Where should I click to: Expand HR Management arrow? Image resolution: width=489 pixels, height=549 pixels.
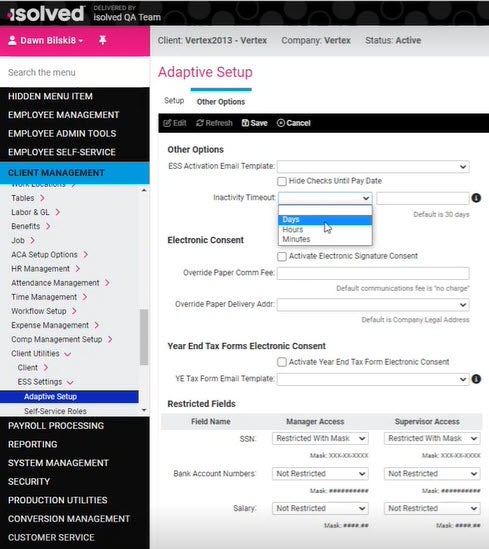[x=78, y=269]
